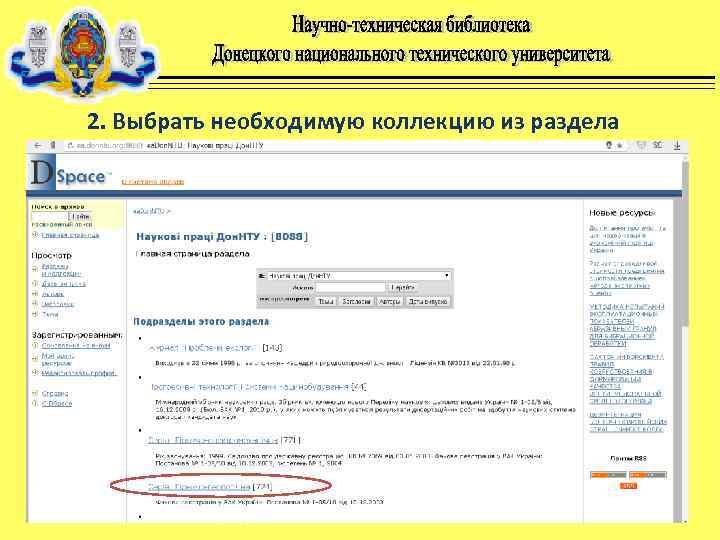This screenshot has width=720, height=540.
Task: Open the Авторы browse link in sidebar
Action: 53,294
